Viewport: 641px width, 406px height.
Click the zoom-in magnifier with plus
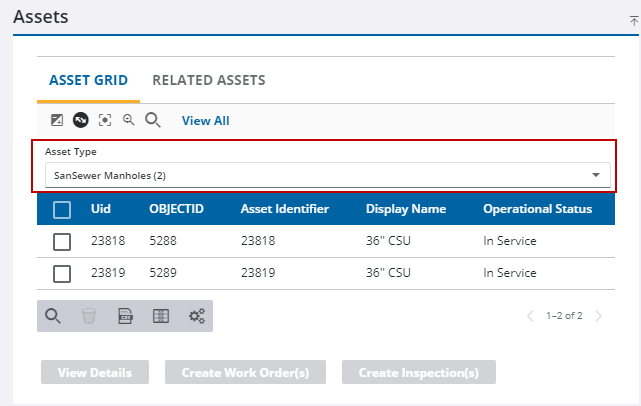pyautogui.click(x=128, y=121)
